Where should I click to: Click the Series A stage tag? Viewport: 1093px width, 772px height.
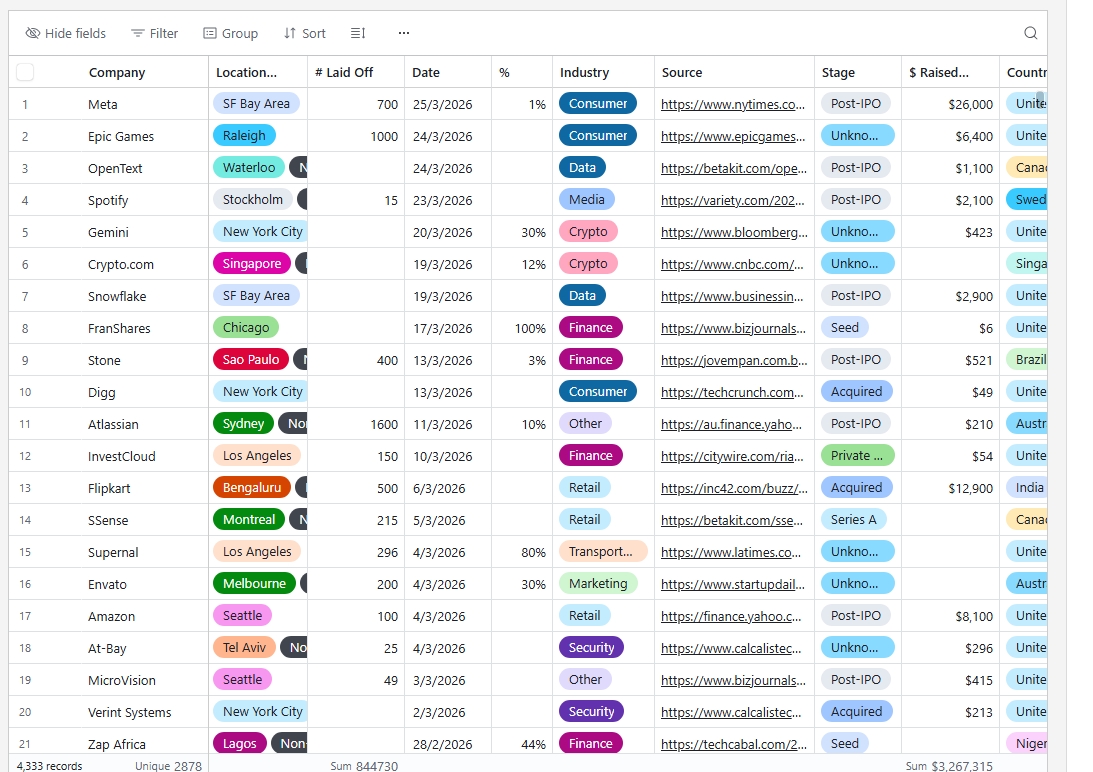[x=854, y=520]
